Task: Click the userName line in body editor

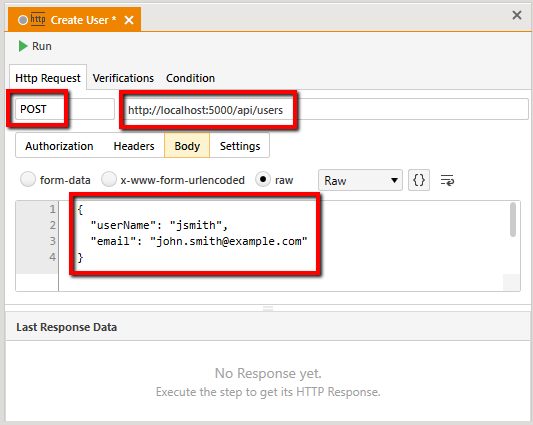Action: pos(159,225)
